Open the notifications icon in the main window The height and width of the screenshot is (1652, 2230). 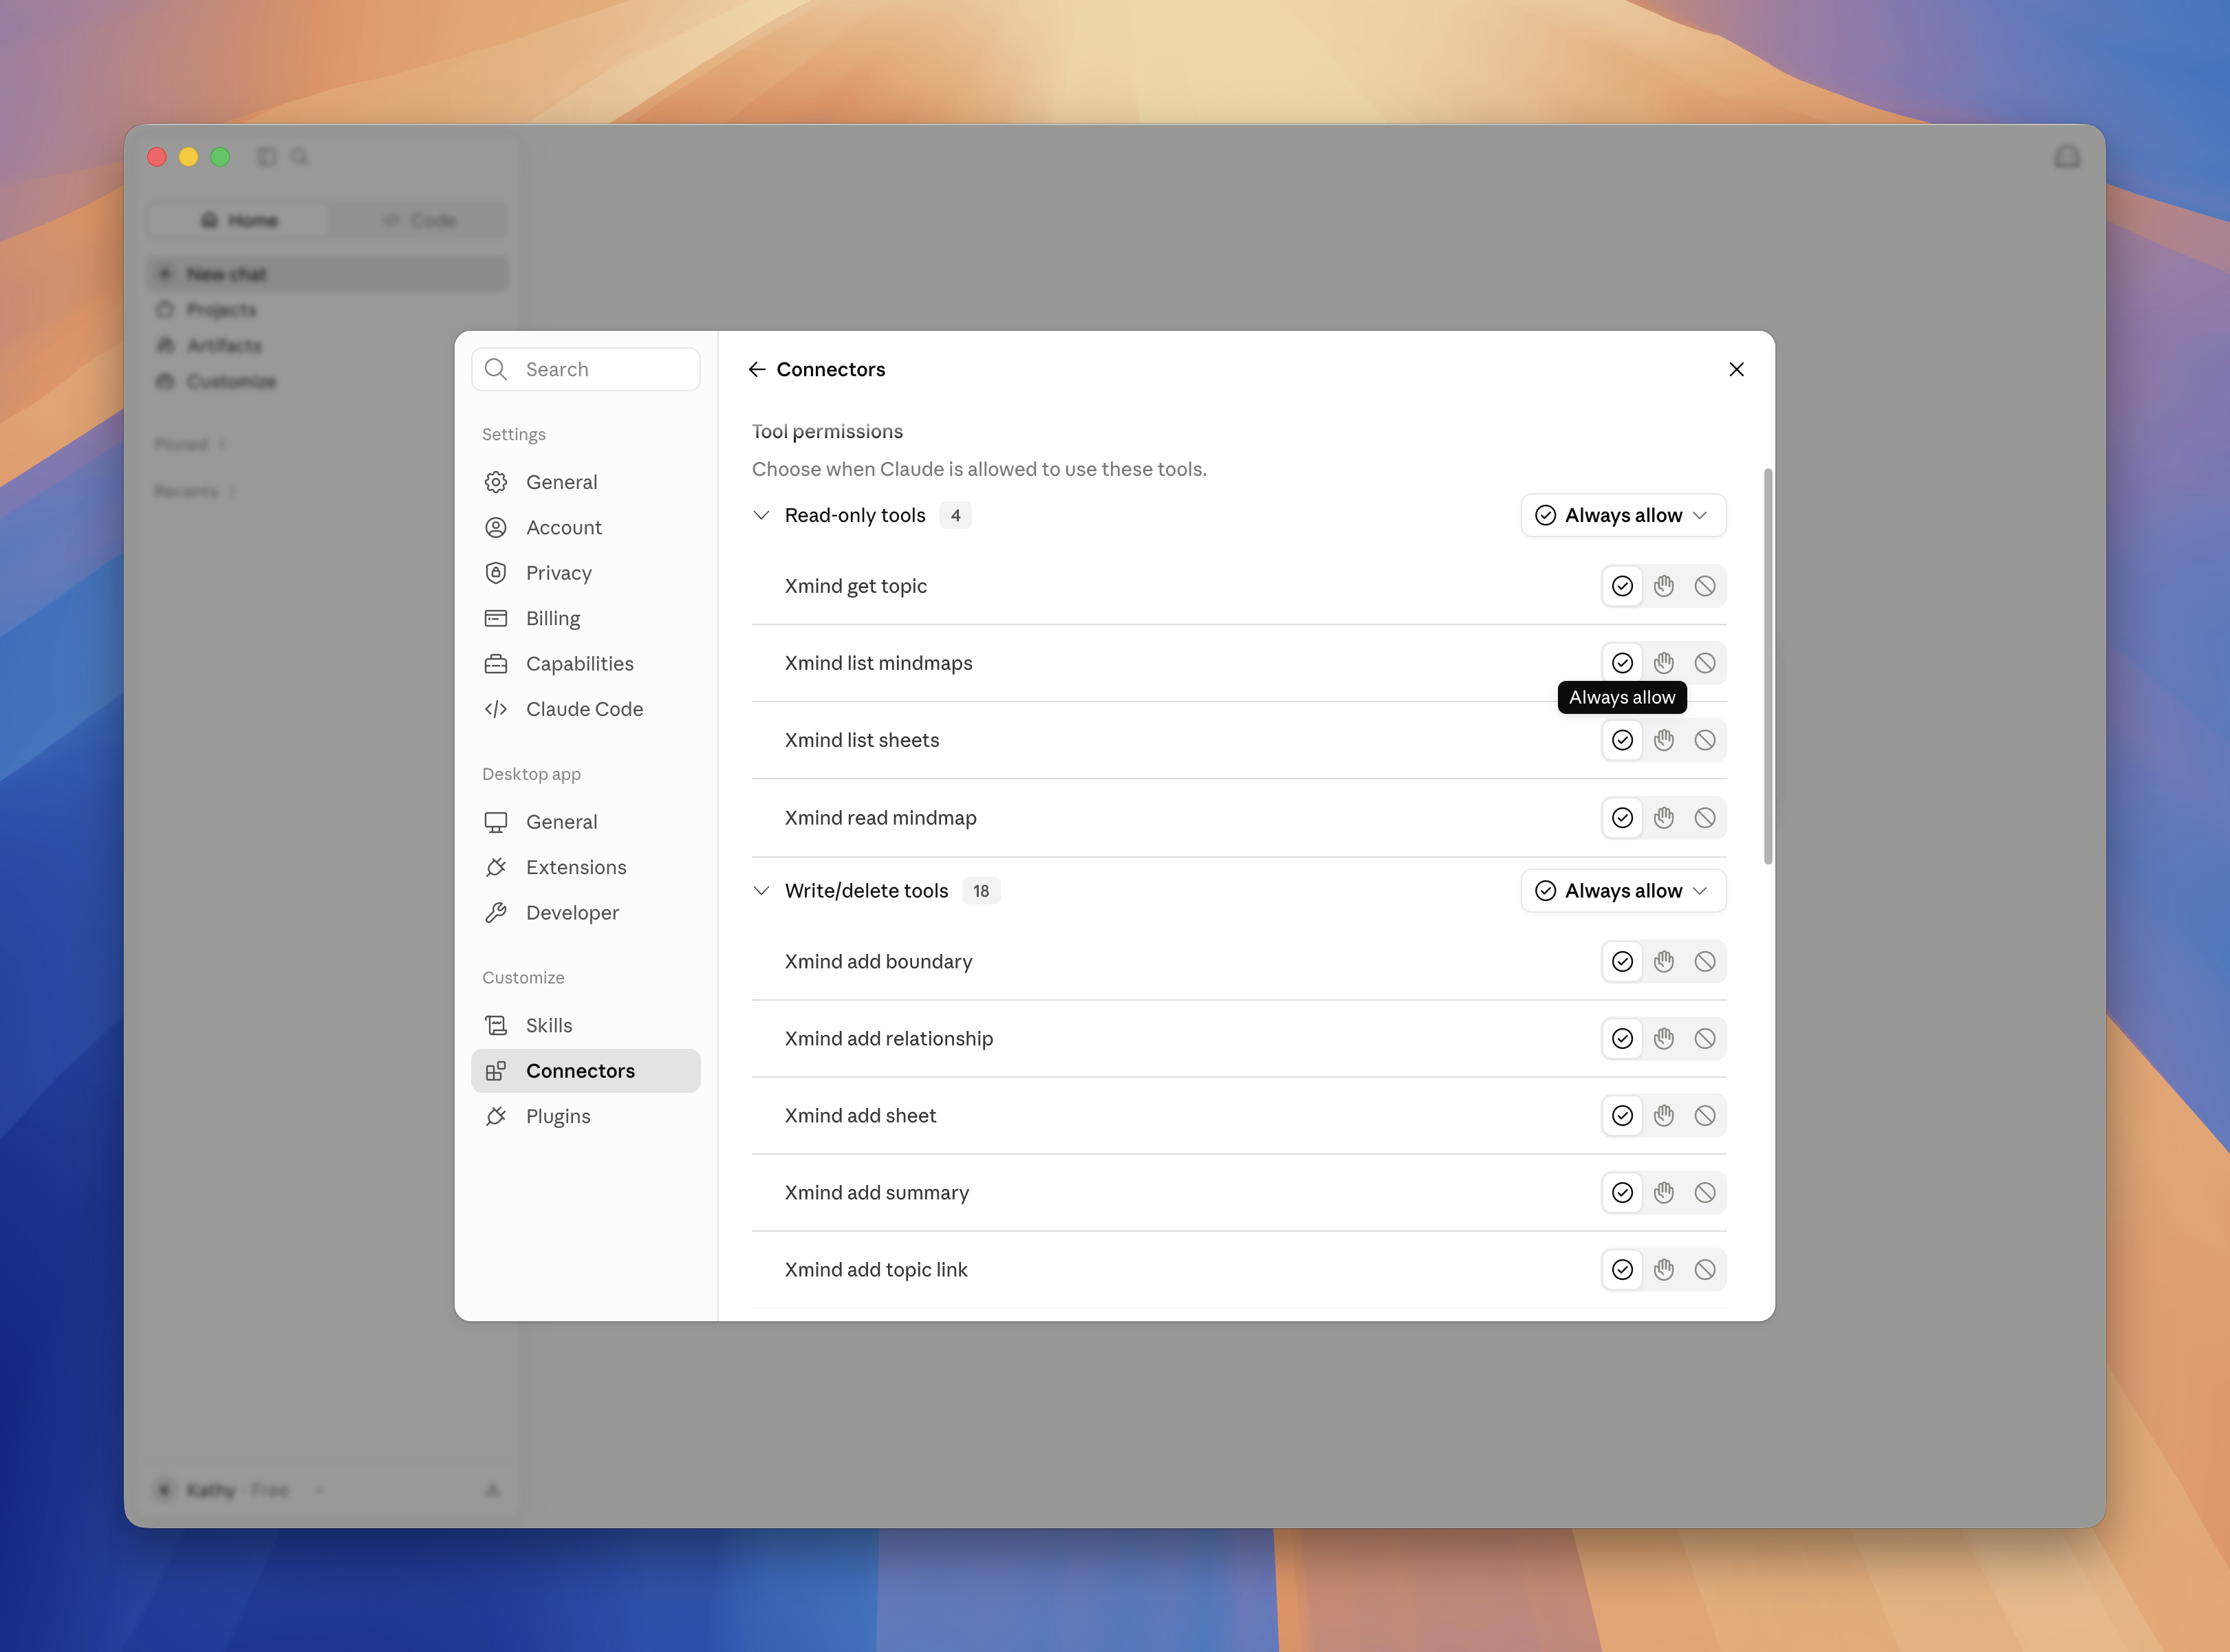2067,157
